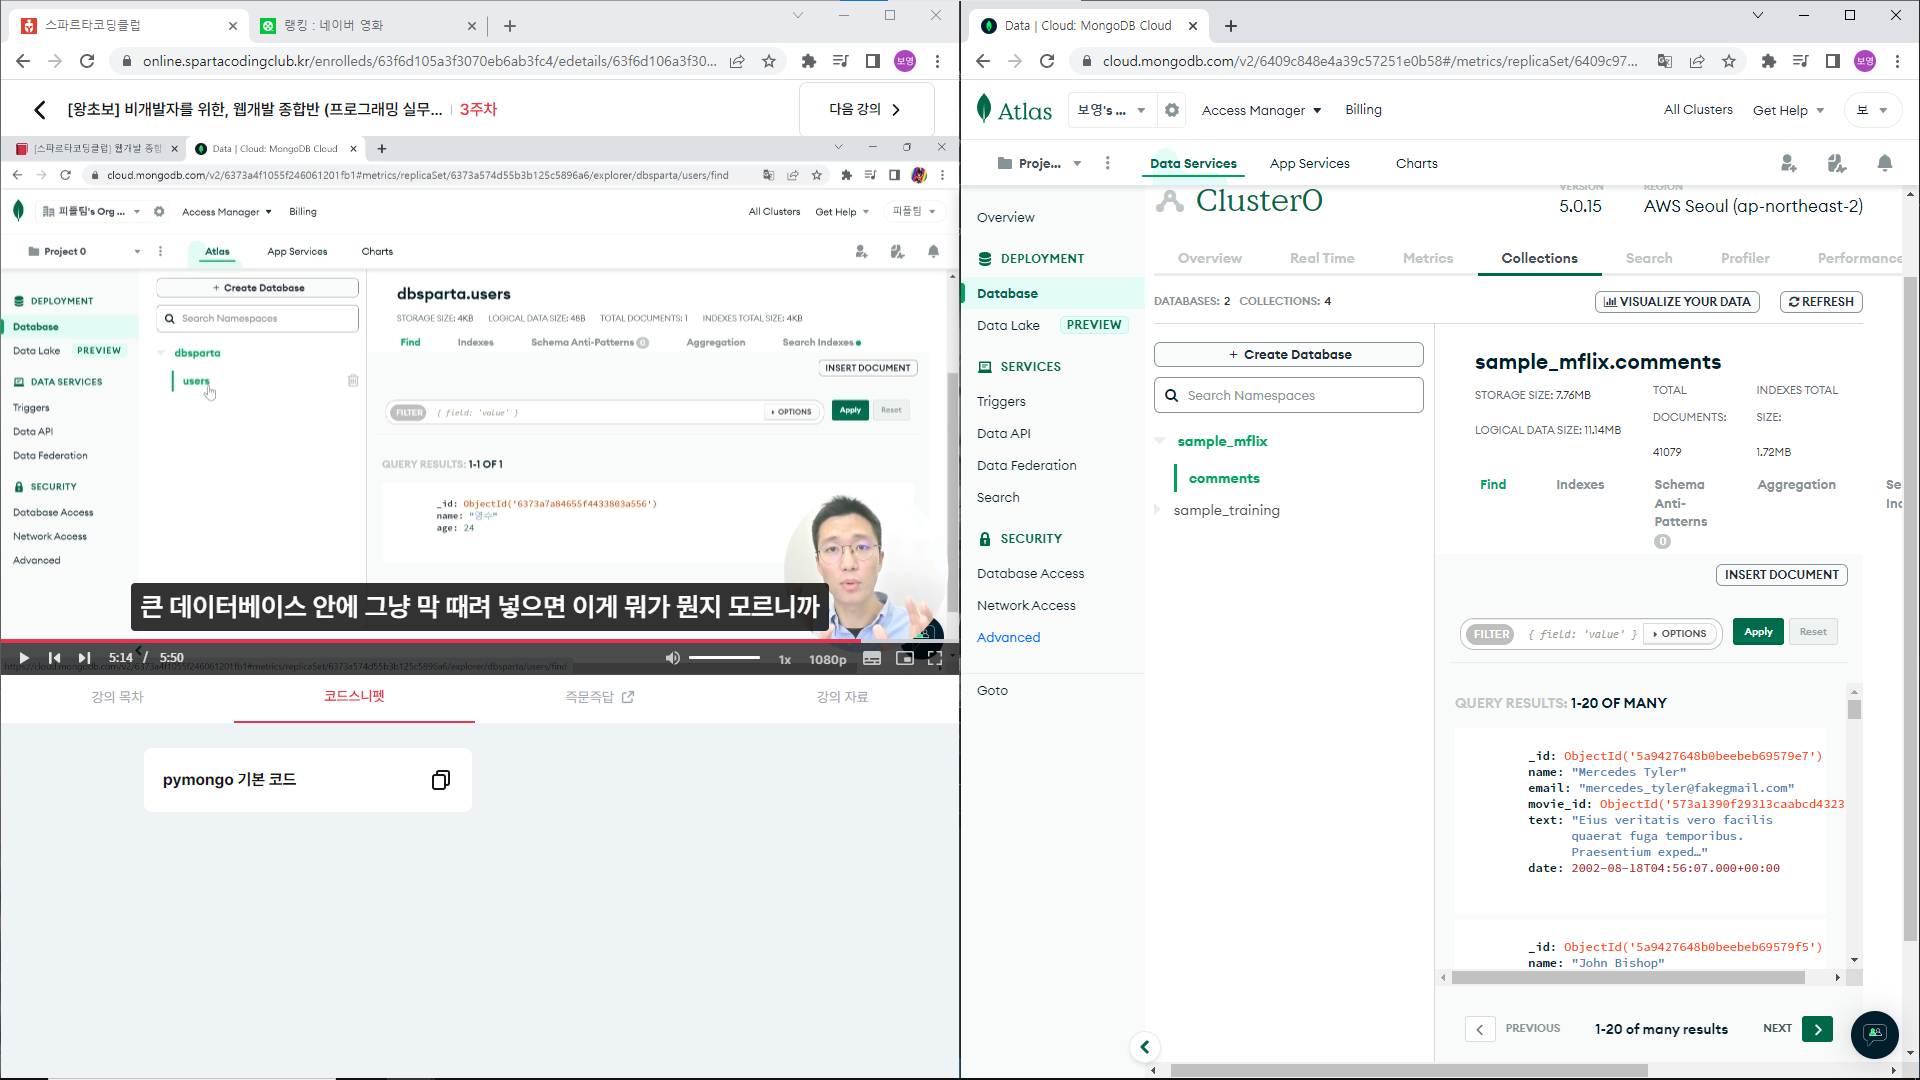Reload the spartacodingclub page
The image size is (1920, 1080).
click(x=87, y=61)
